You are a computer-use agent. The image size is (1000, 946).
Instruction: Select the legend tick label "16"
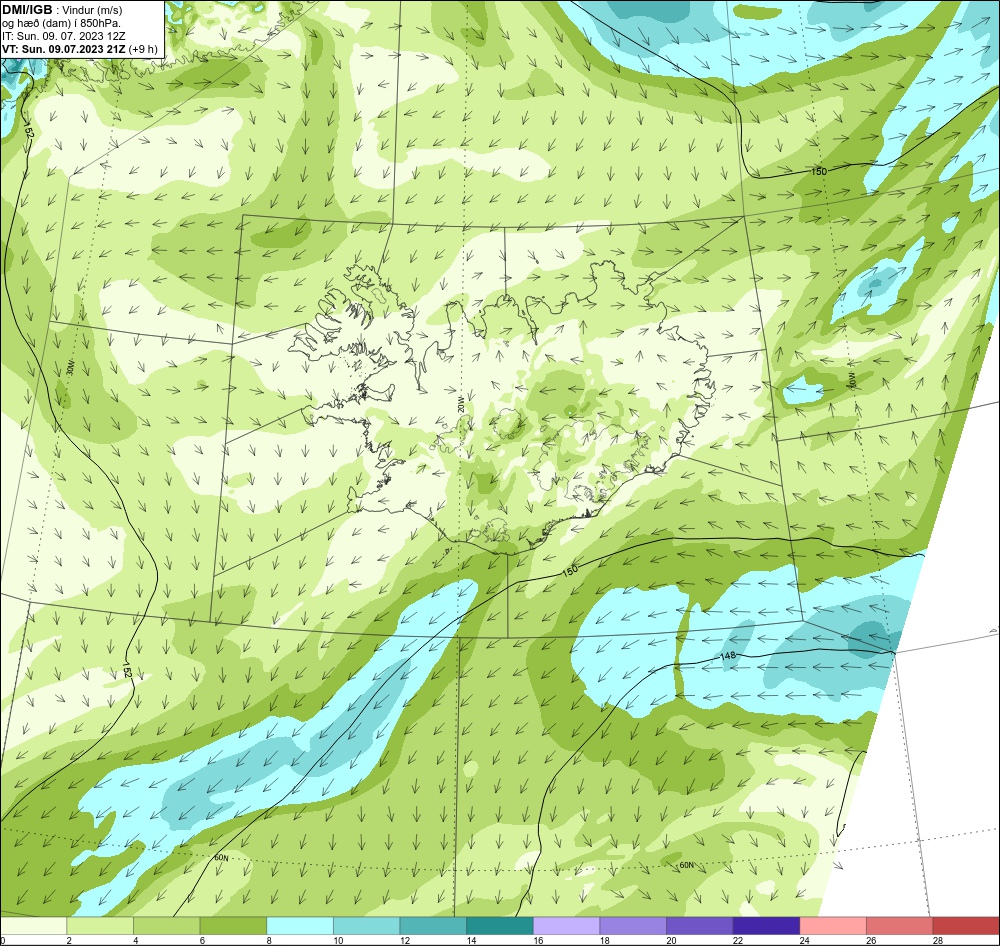tap(538, 940)
